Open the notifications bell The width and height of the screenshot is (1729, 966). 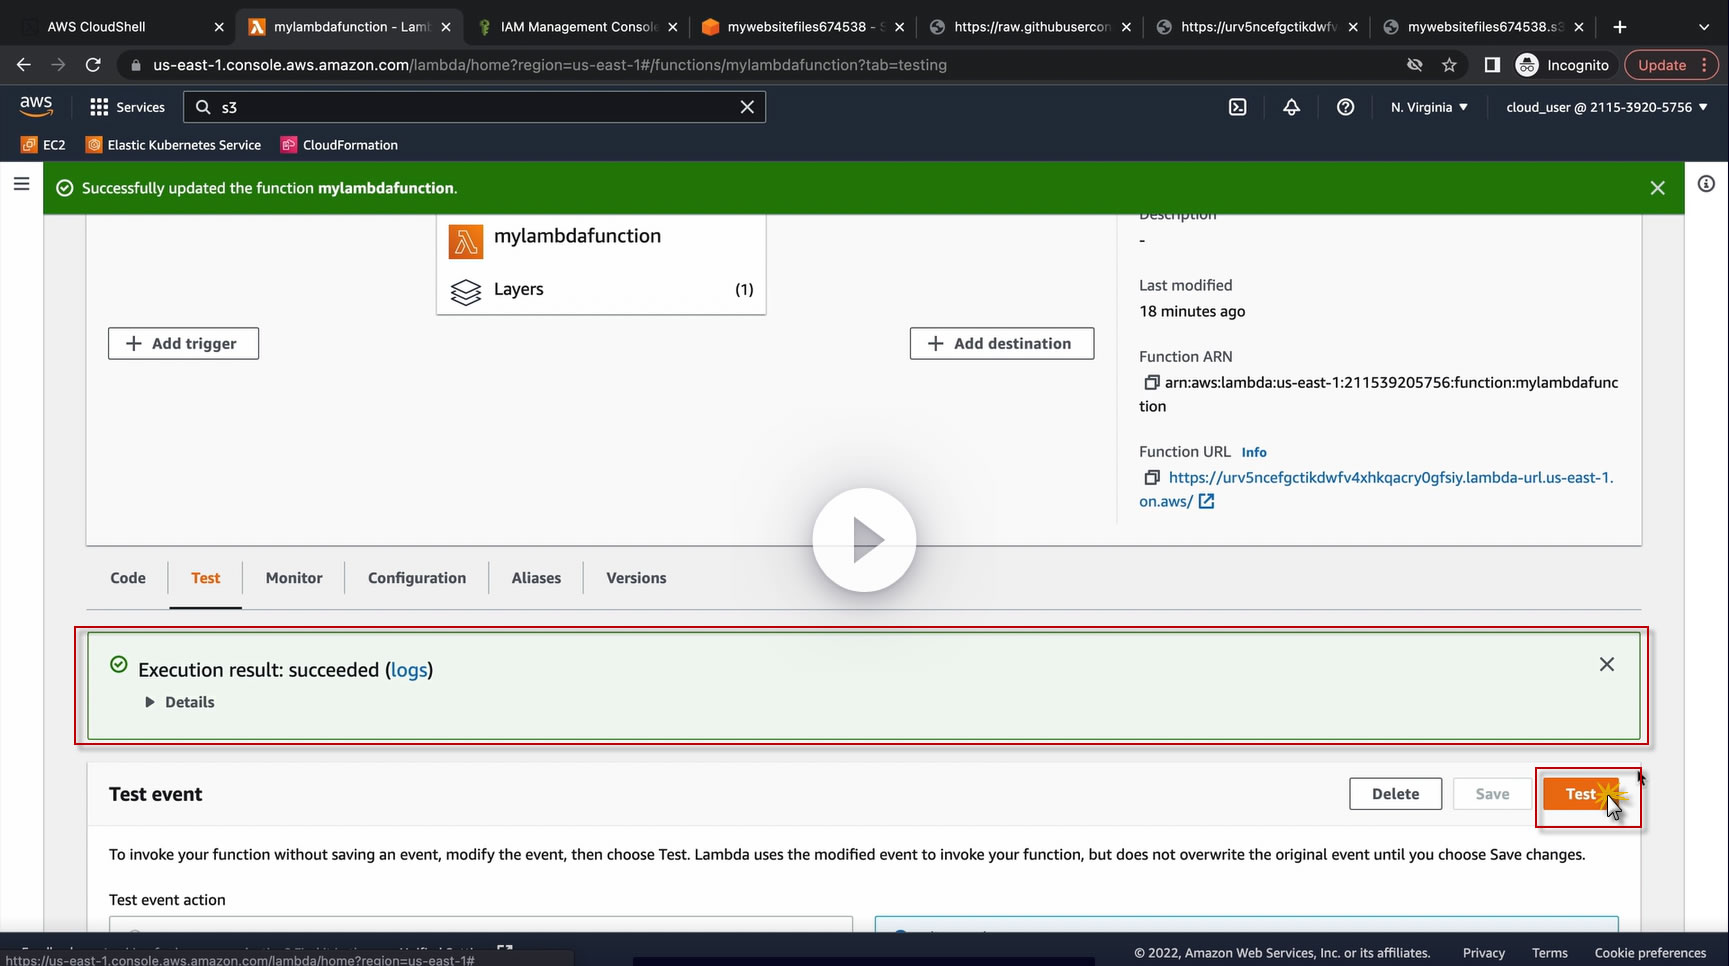[1292, 107]
